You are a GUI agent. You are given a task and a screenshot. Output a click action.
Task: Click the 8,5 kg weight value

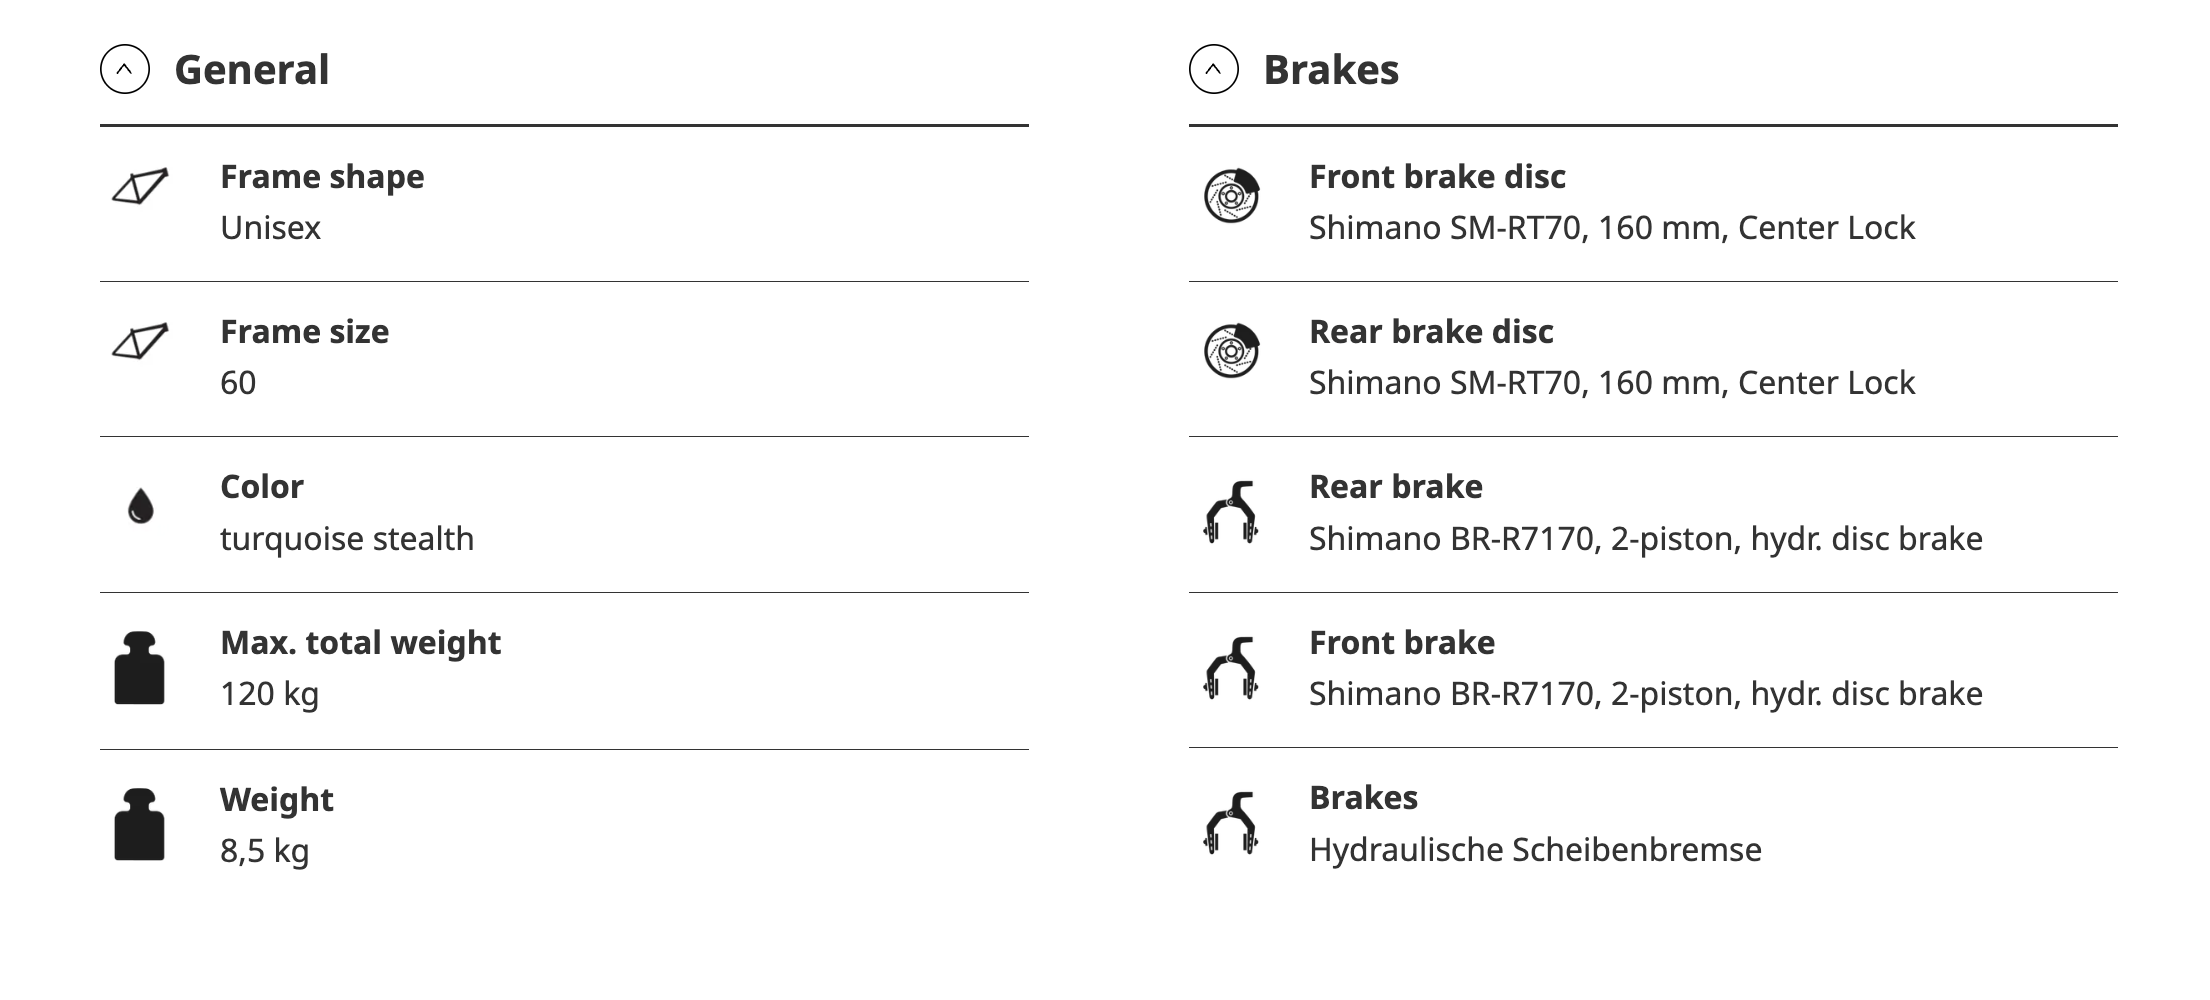(264, 851)
